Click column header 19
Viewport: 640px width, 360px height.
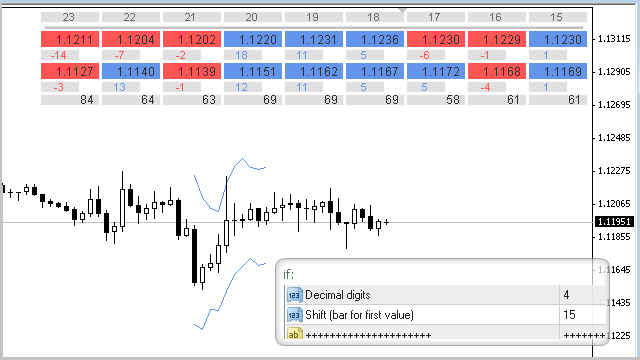click(314, 17)
